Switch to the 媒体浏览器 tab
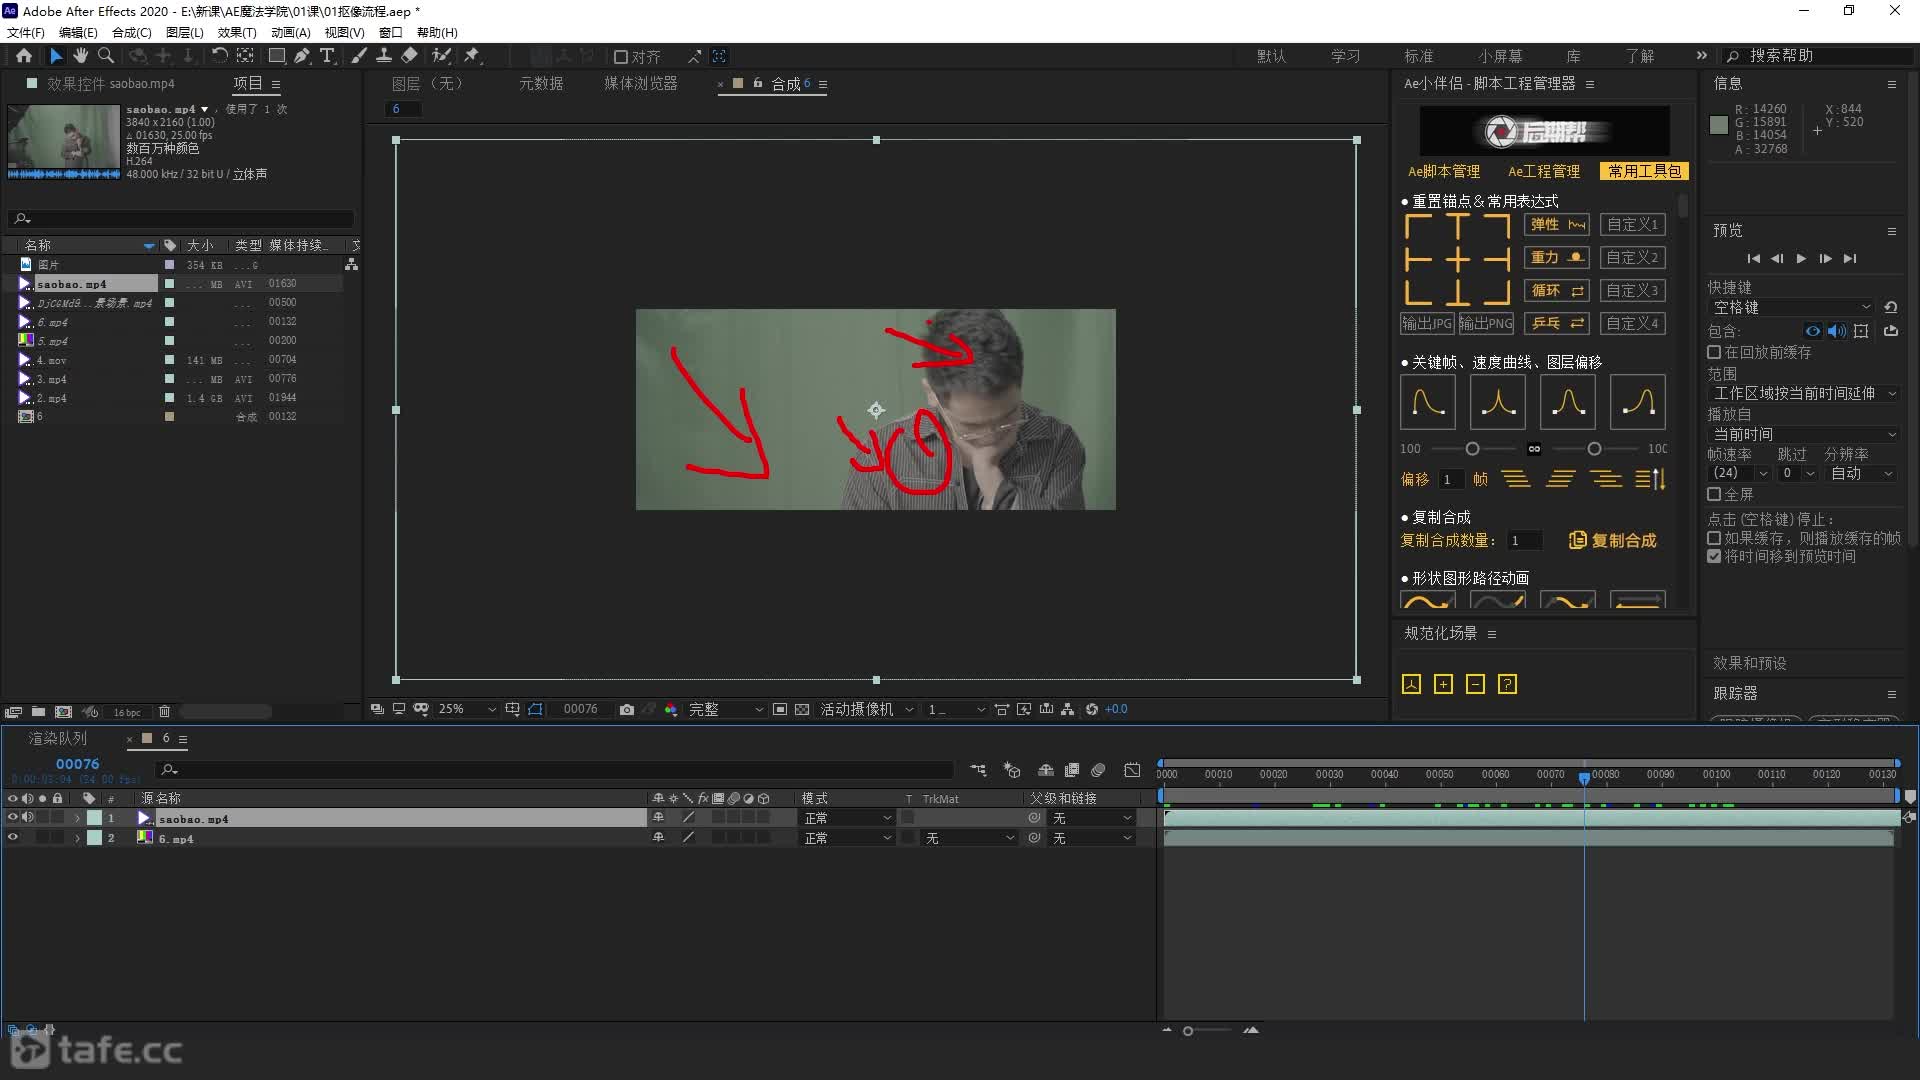This screenshot has height=1080, width=1920. click(x=641, y=84)
